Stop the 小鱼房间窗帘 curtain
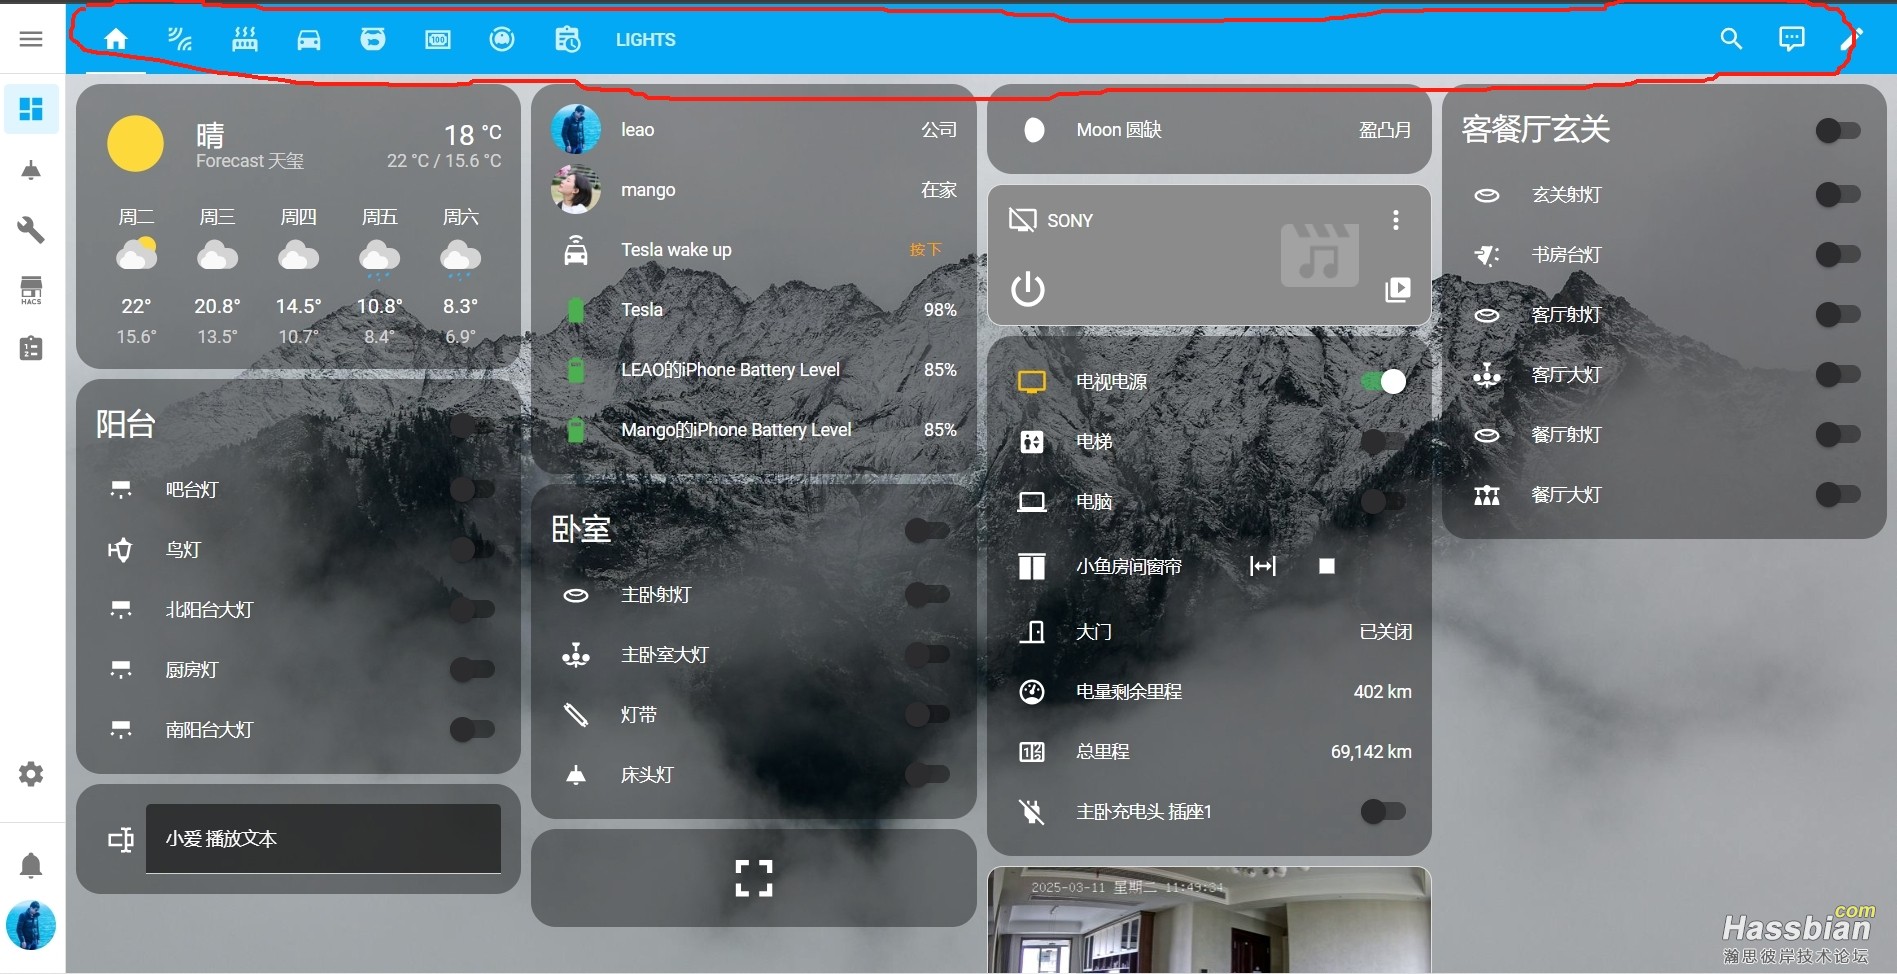The height and width of the screenshot is (974, 1897). tap(1327, 566)
